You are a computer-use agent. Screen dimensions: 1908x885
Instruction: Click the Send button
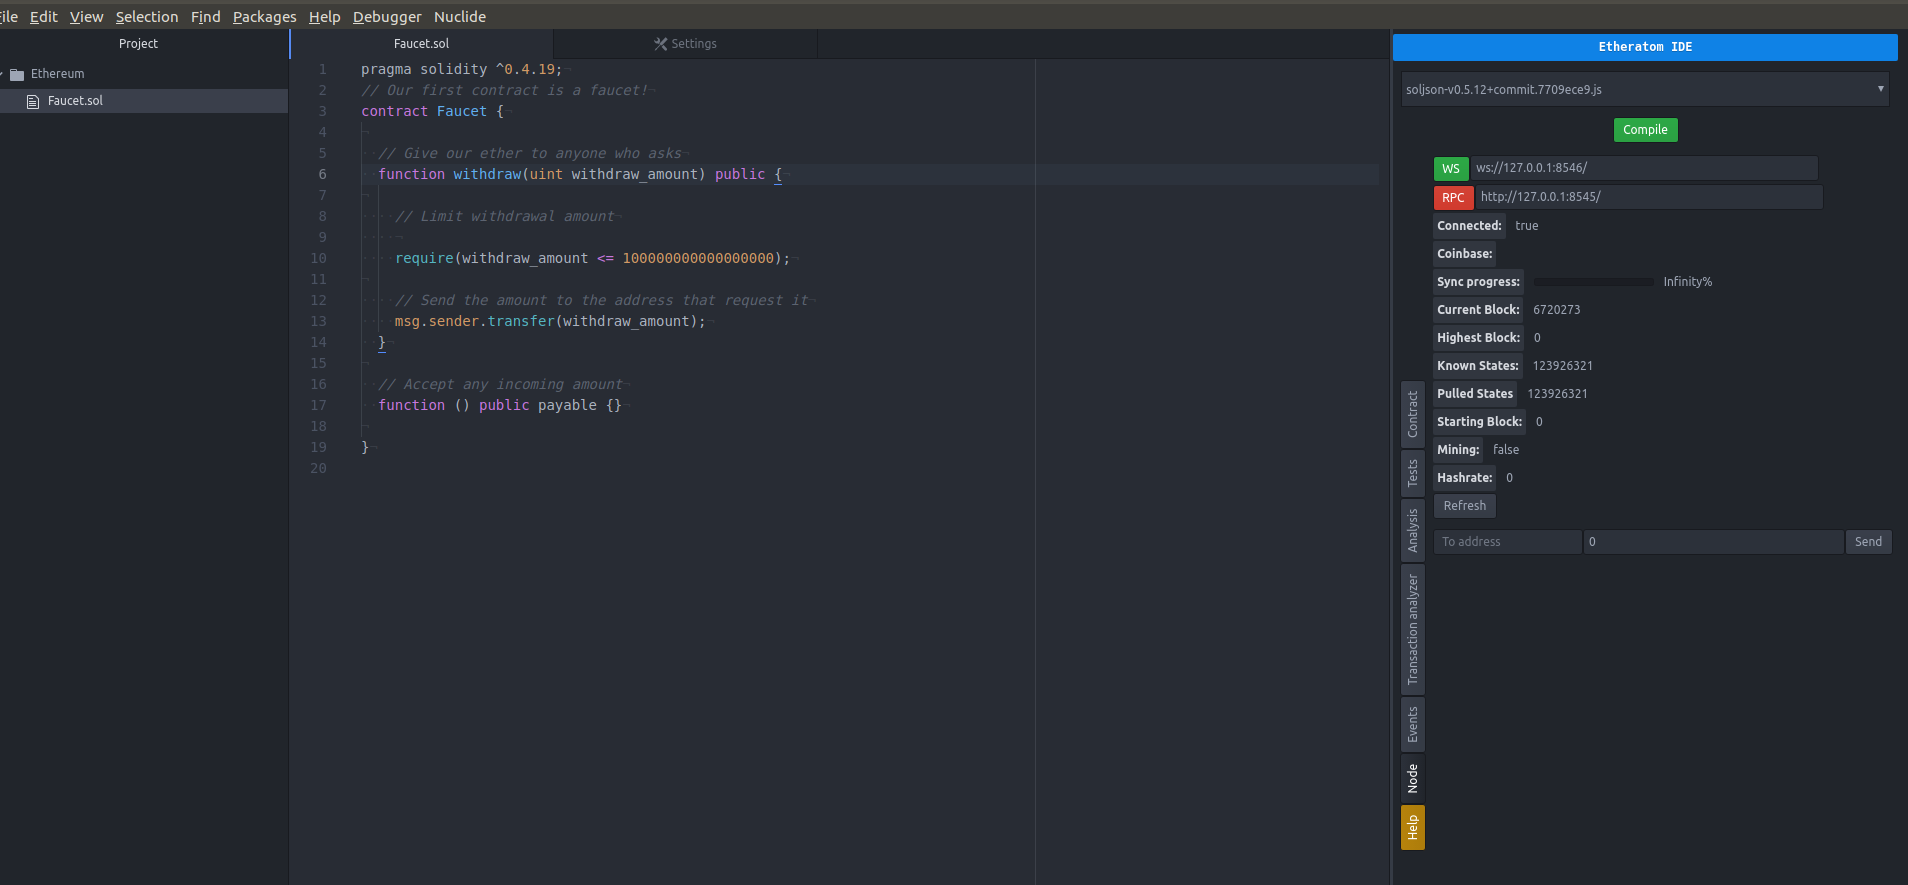(1868, 542)
